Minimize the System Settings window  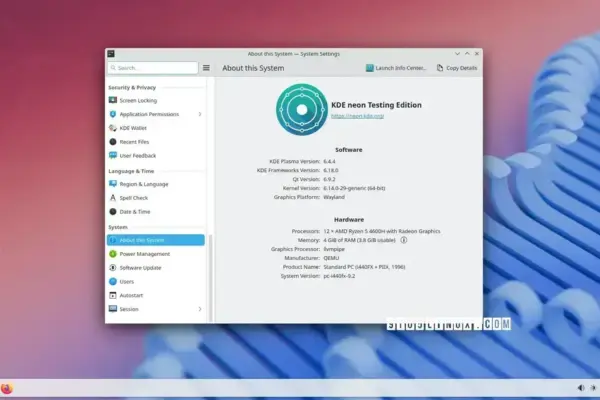click(457, 54)
